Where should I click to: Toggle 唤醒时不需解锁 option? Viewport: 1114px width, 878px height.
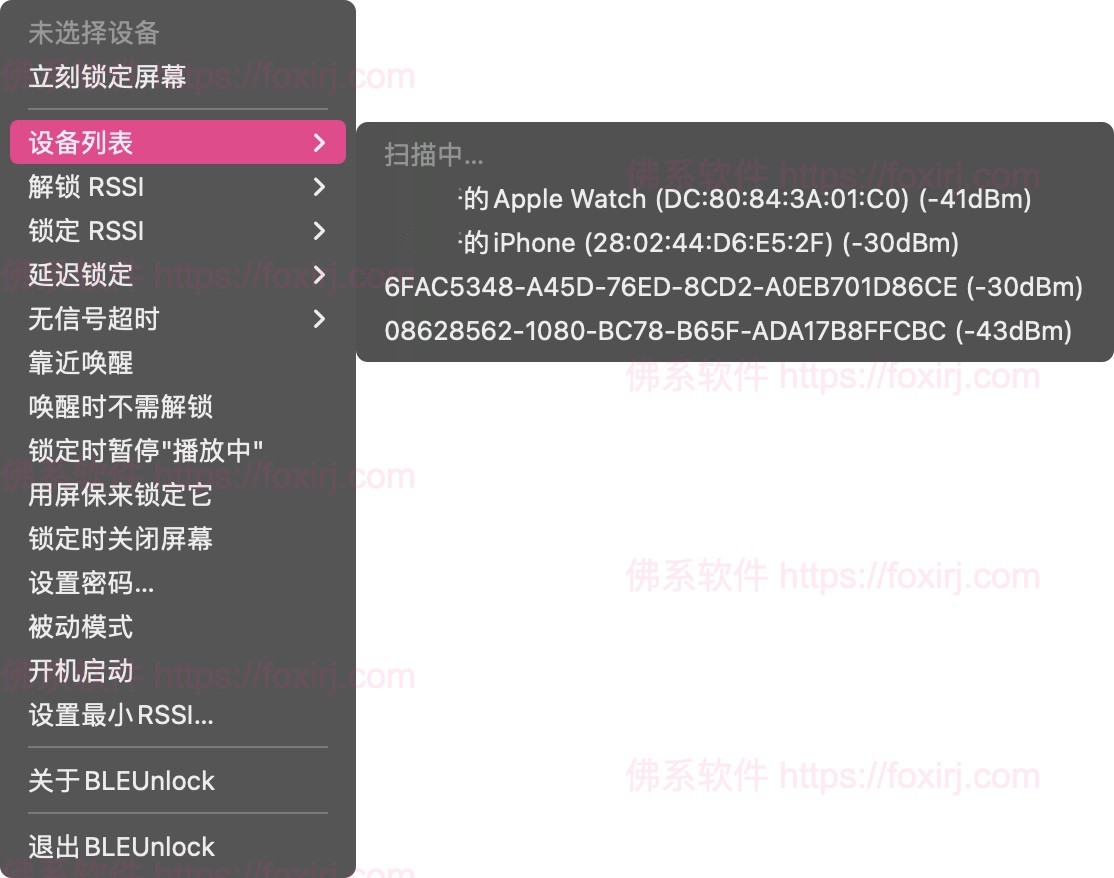[x=120, y=407]
